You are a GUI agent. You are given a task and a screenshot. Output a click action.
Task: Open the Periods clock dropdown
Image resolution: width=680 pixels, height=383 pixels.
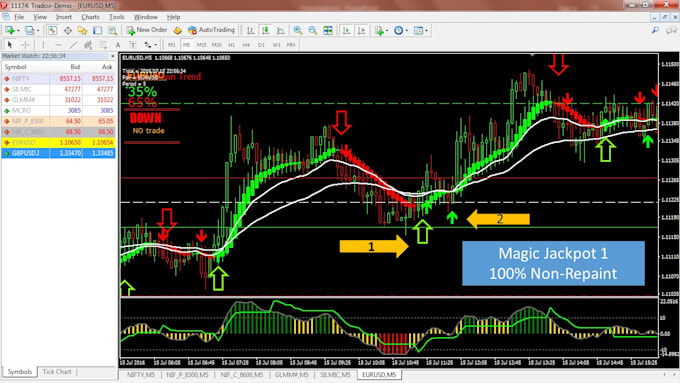400,30
